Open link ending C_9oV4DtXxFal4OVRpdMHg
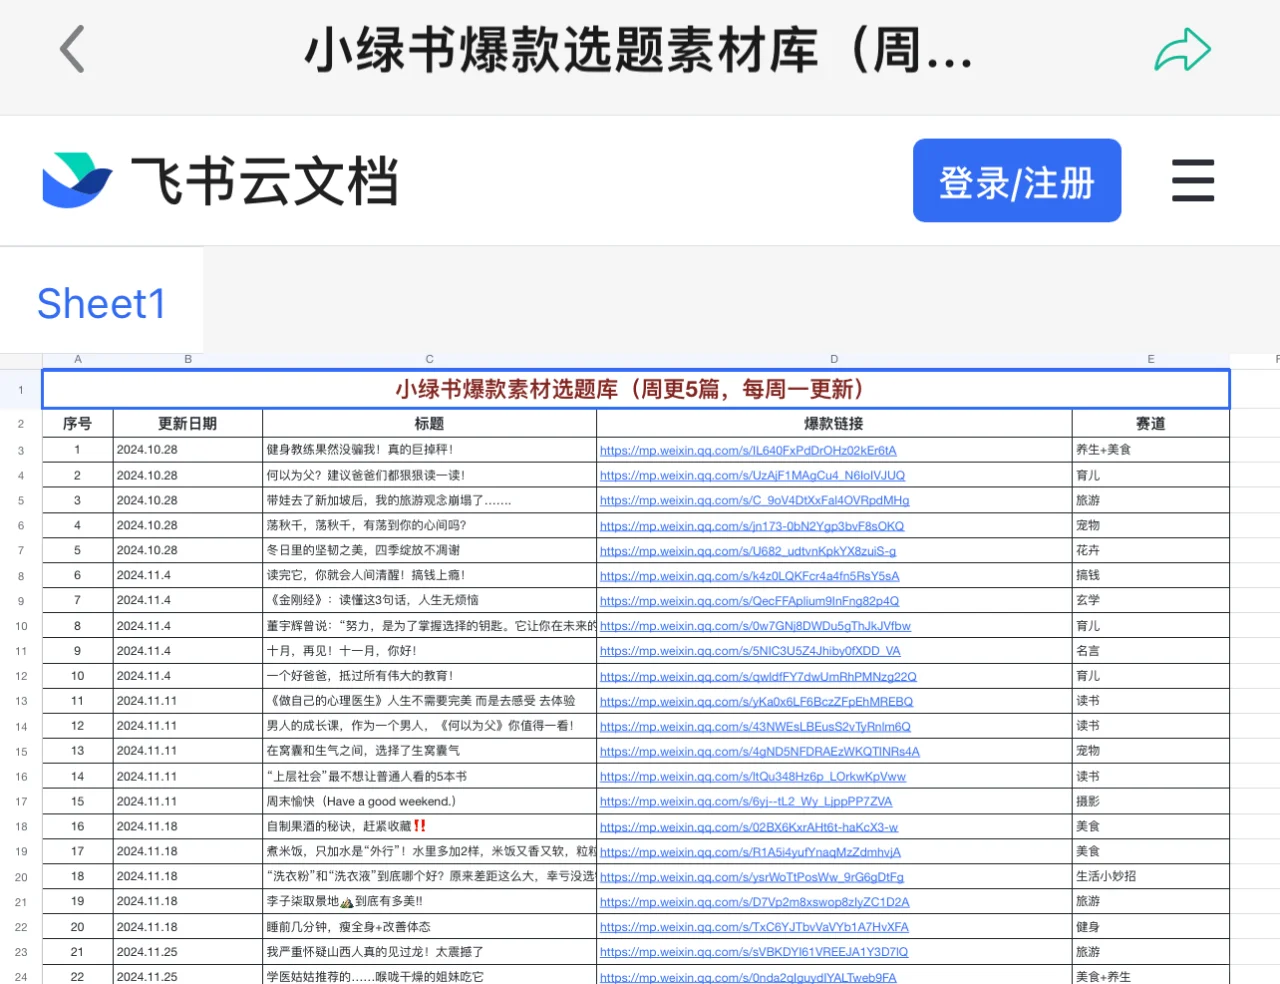Image resolution: width=1280 pixels, height=984 pixels. [x=754, y=501]
